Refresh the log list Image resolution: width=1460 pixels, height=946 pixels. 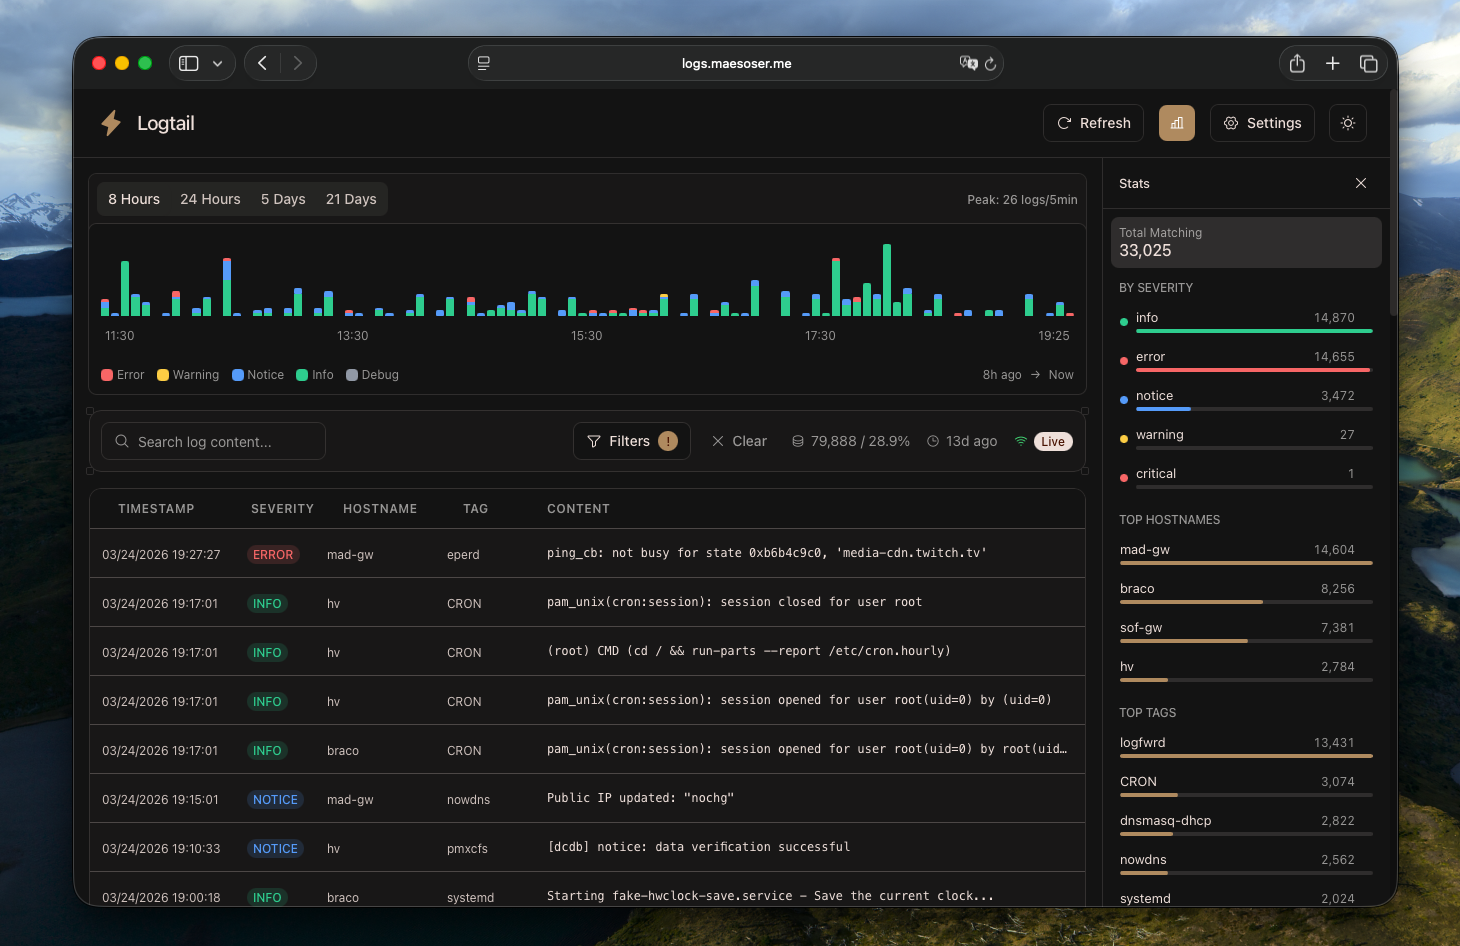coord(1093,123)
